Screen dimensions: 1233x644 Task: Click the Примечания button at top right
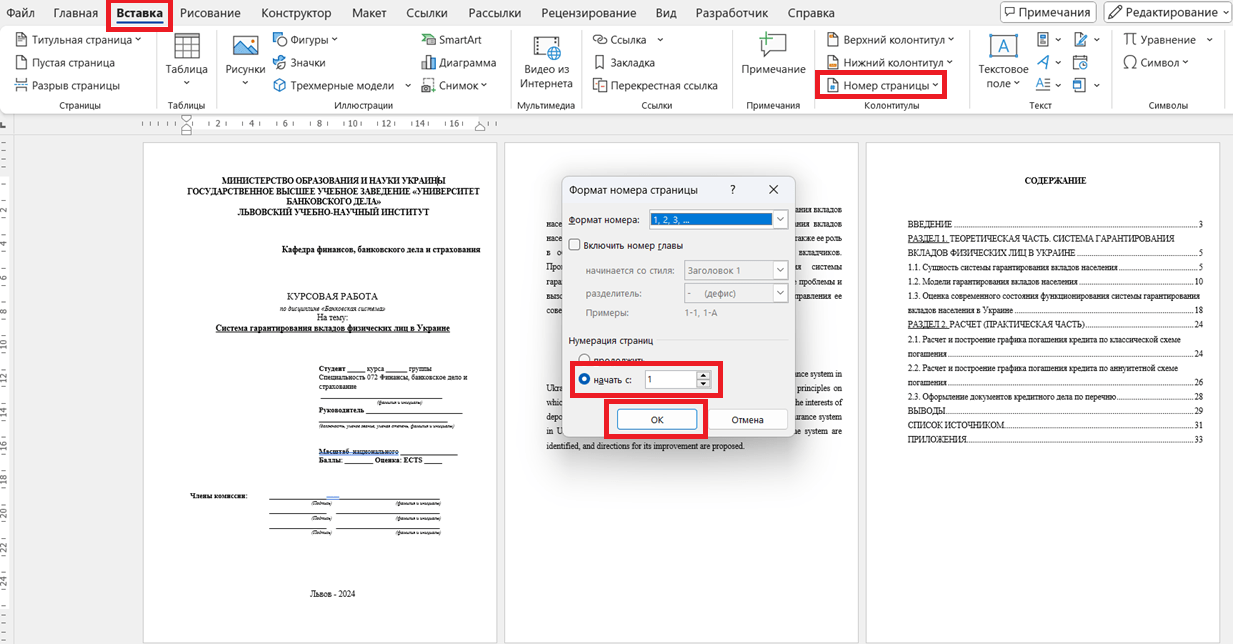tap(1048, 12)
